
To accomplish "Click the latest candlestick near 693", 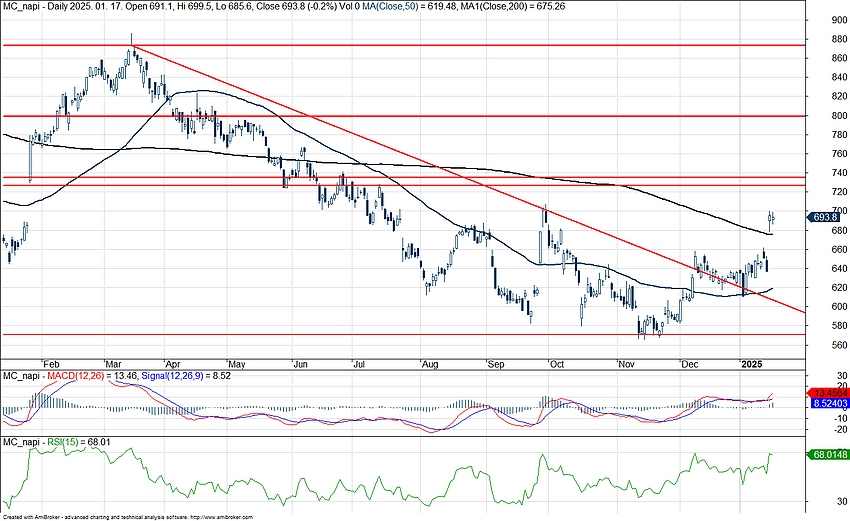I will [772, 217].
